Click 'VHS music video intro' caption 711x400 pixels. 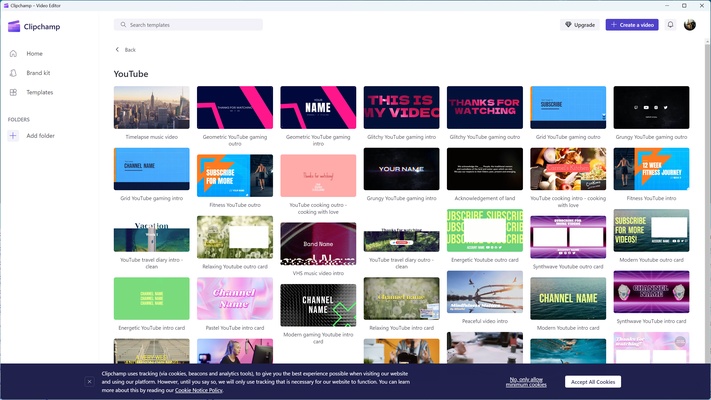click(x=318, y=273)
